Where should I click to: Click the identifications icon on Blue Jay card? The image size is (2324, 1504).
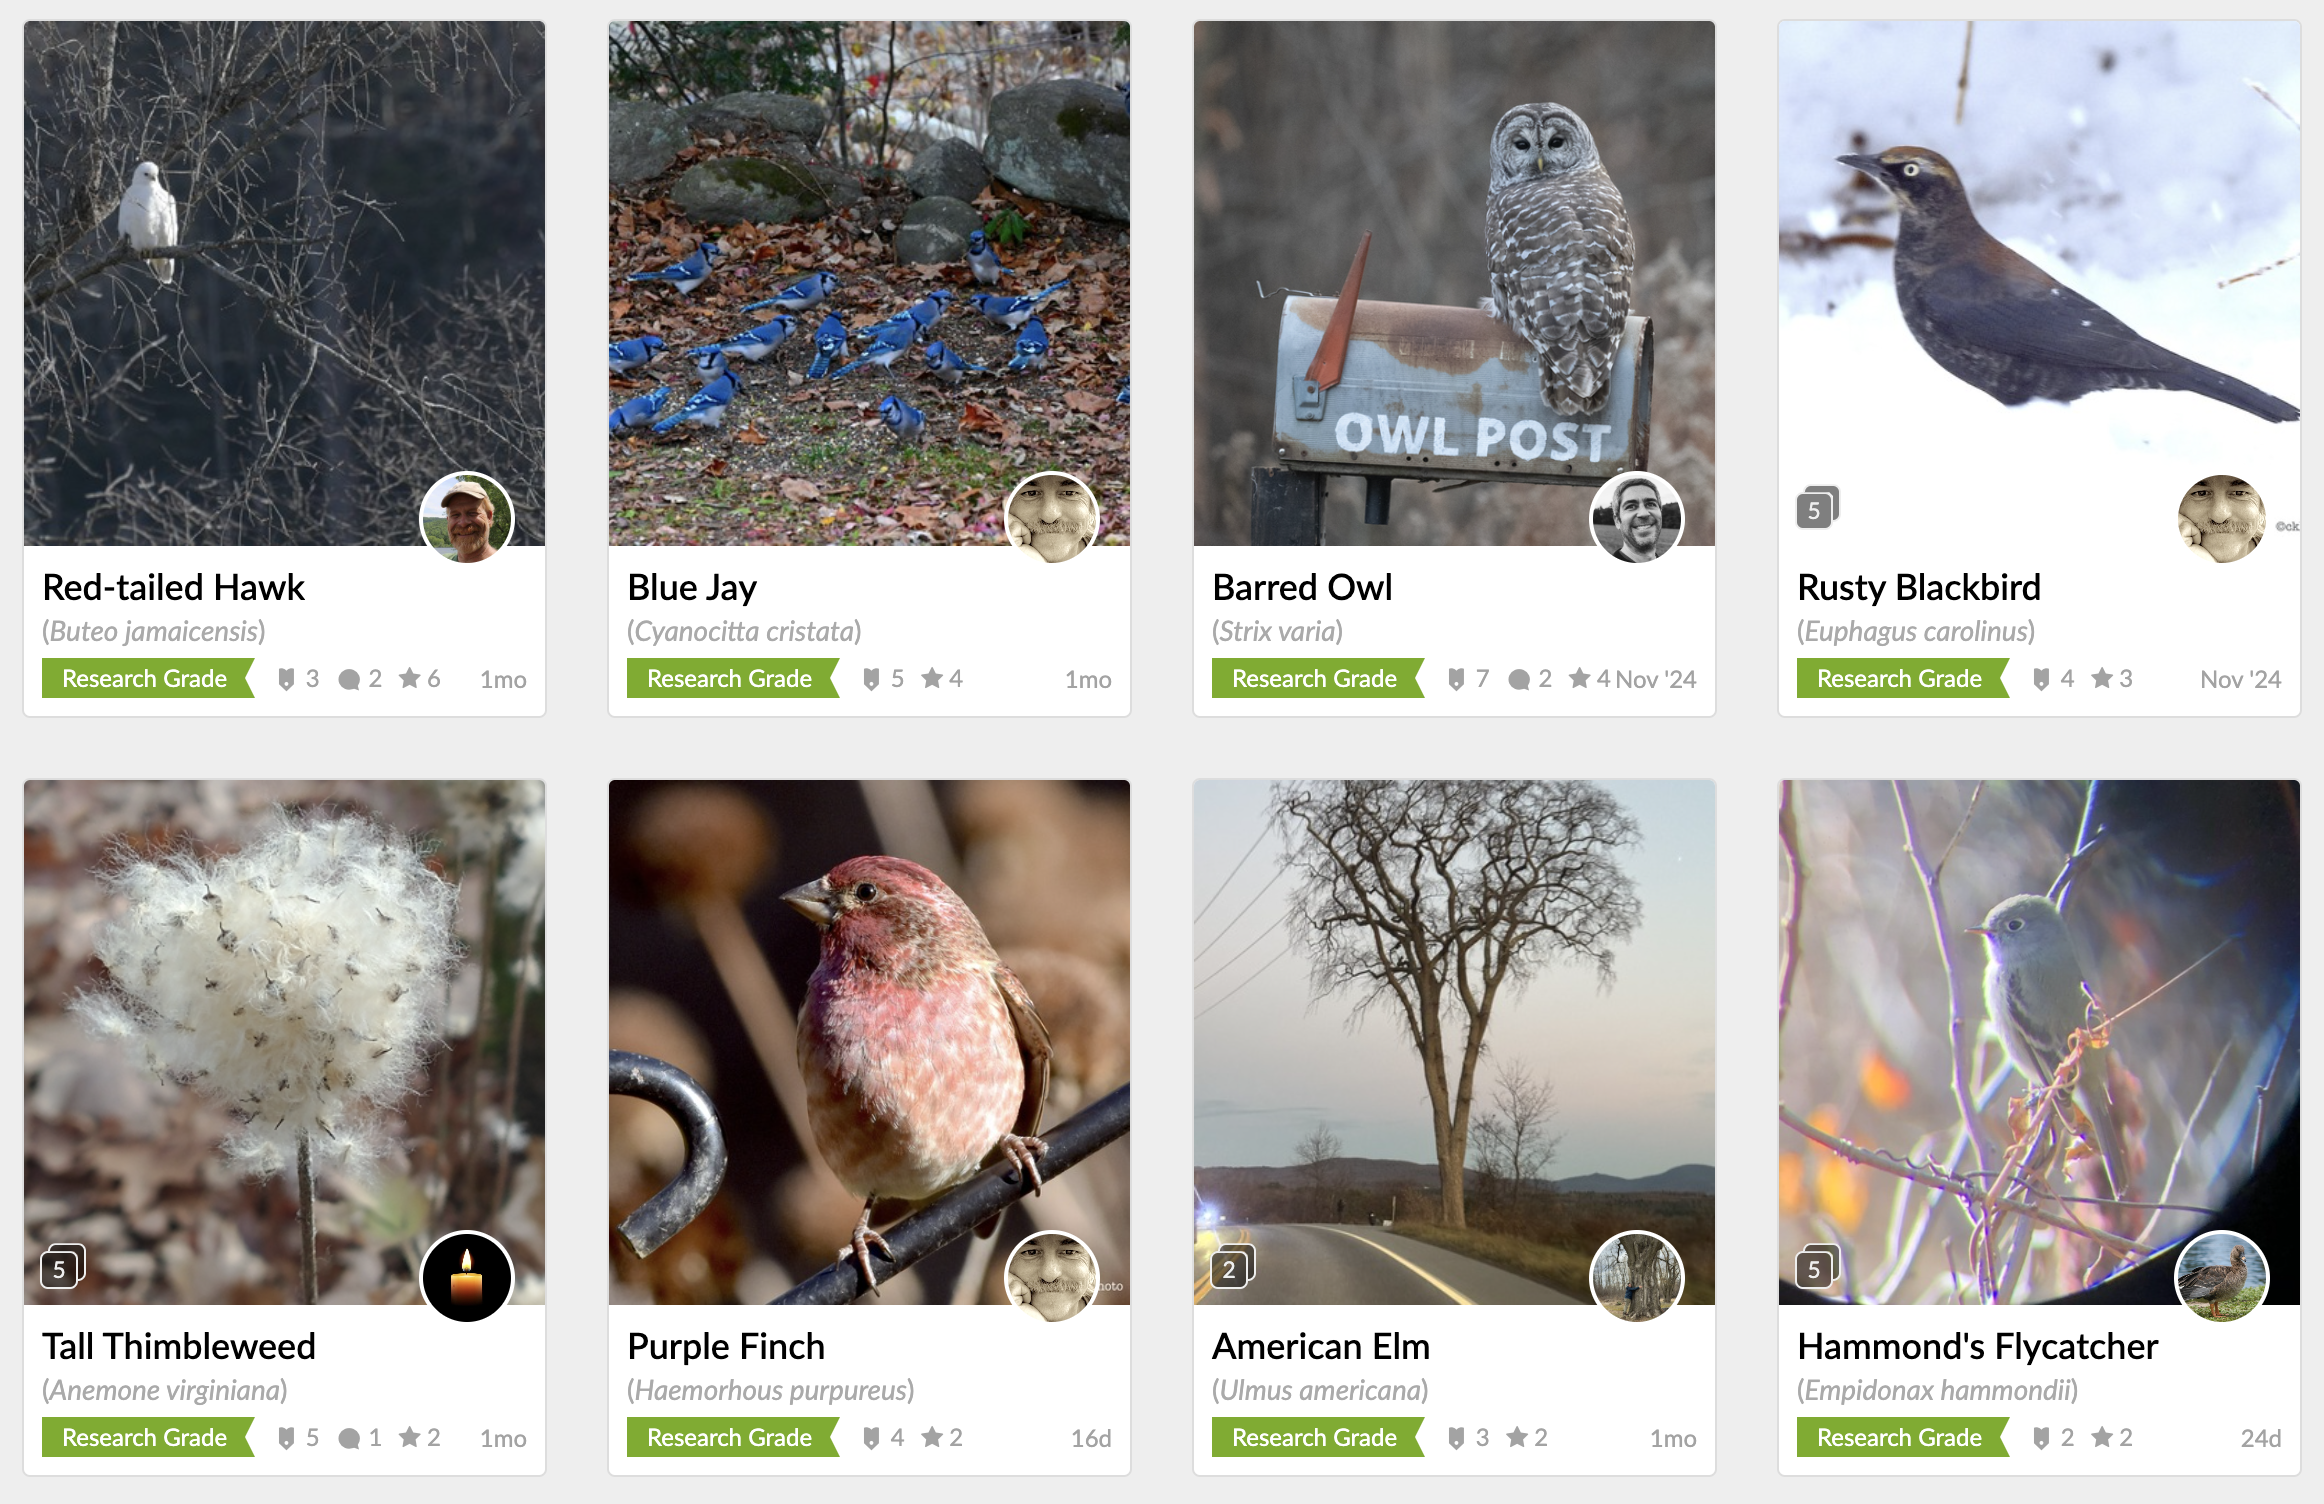point(871,679)
